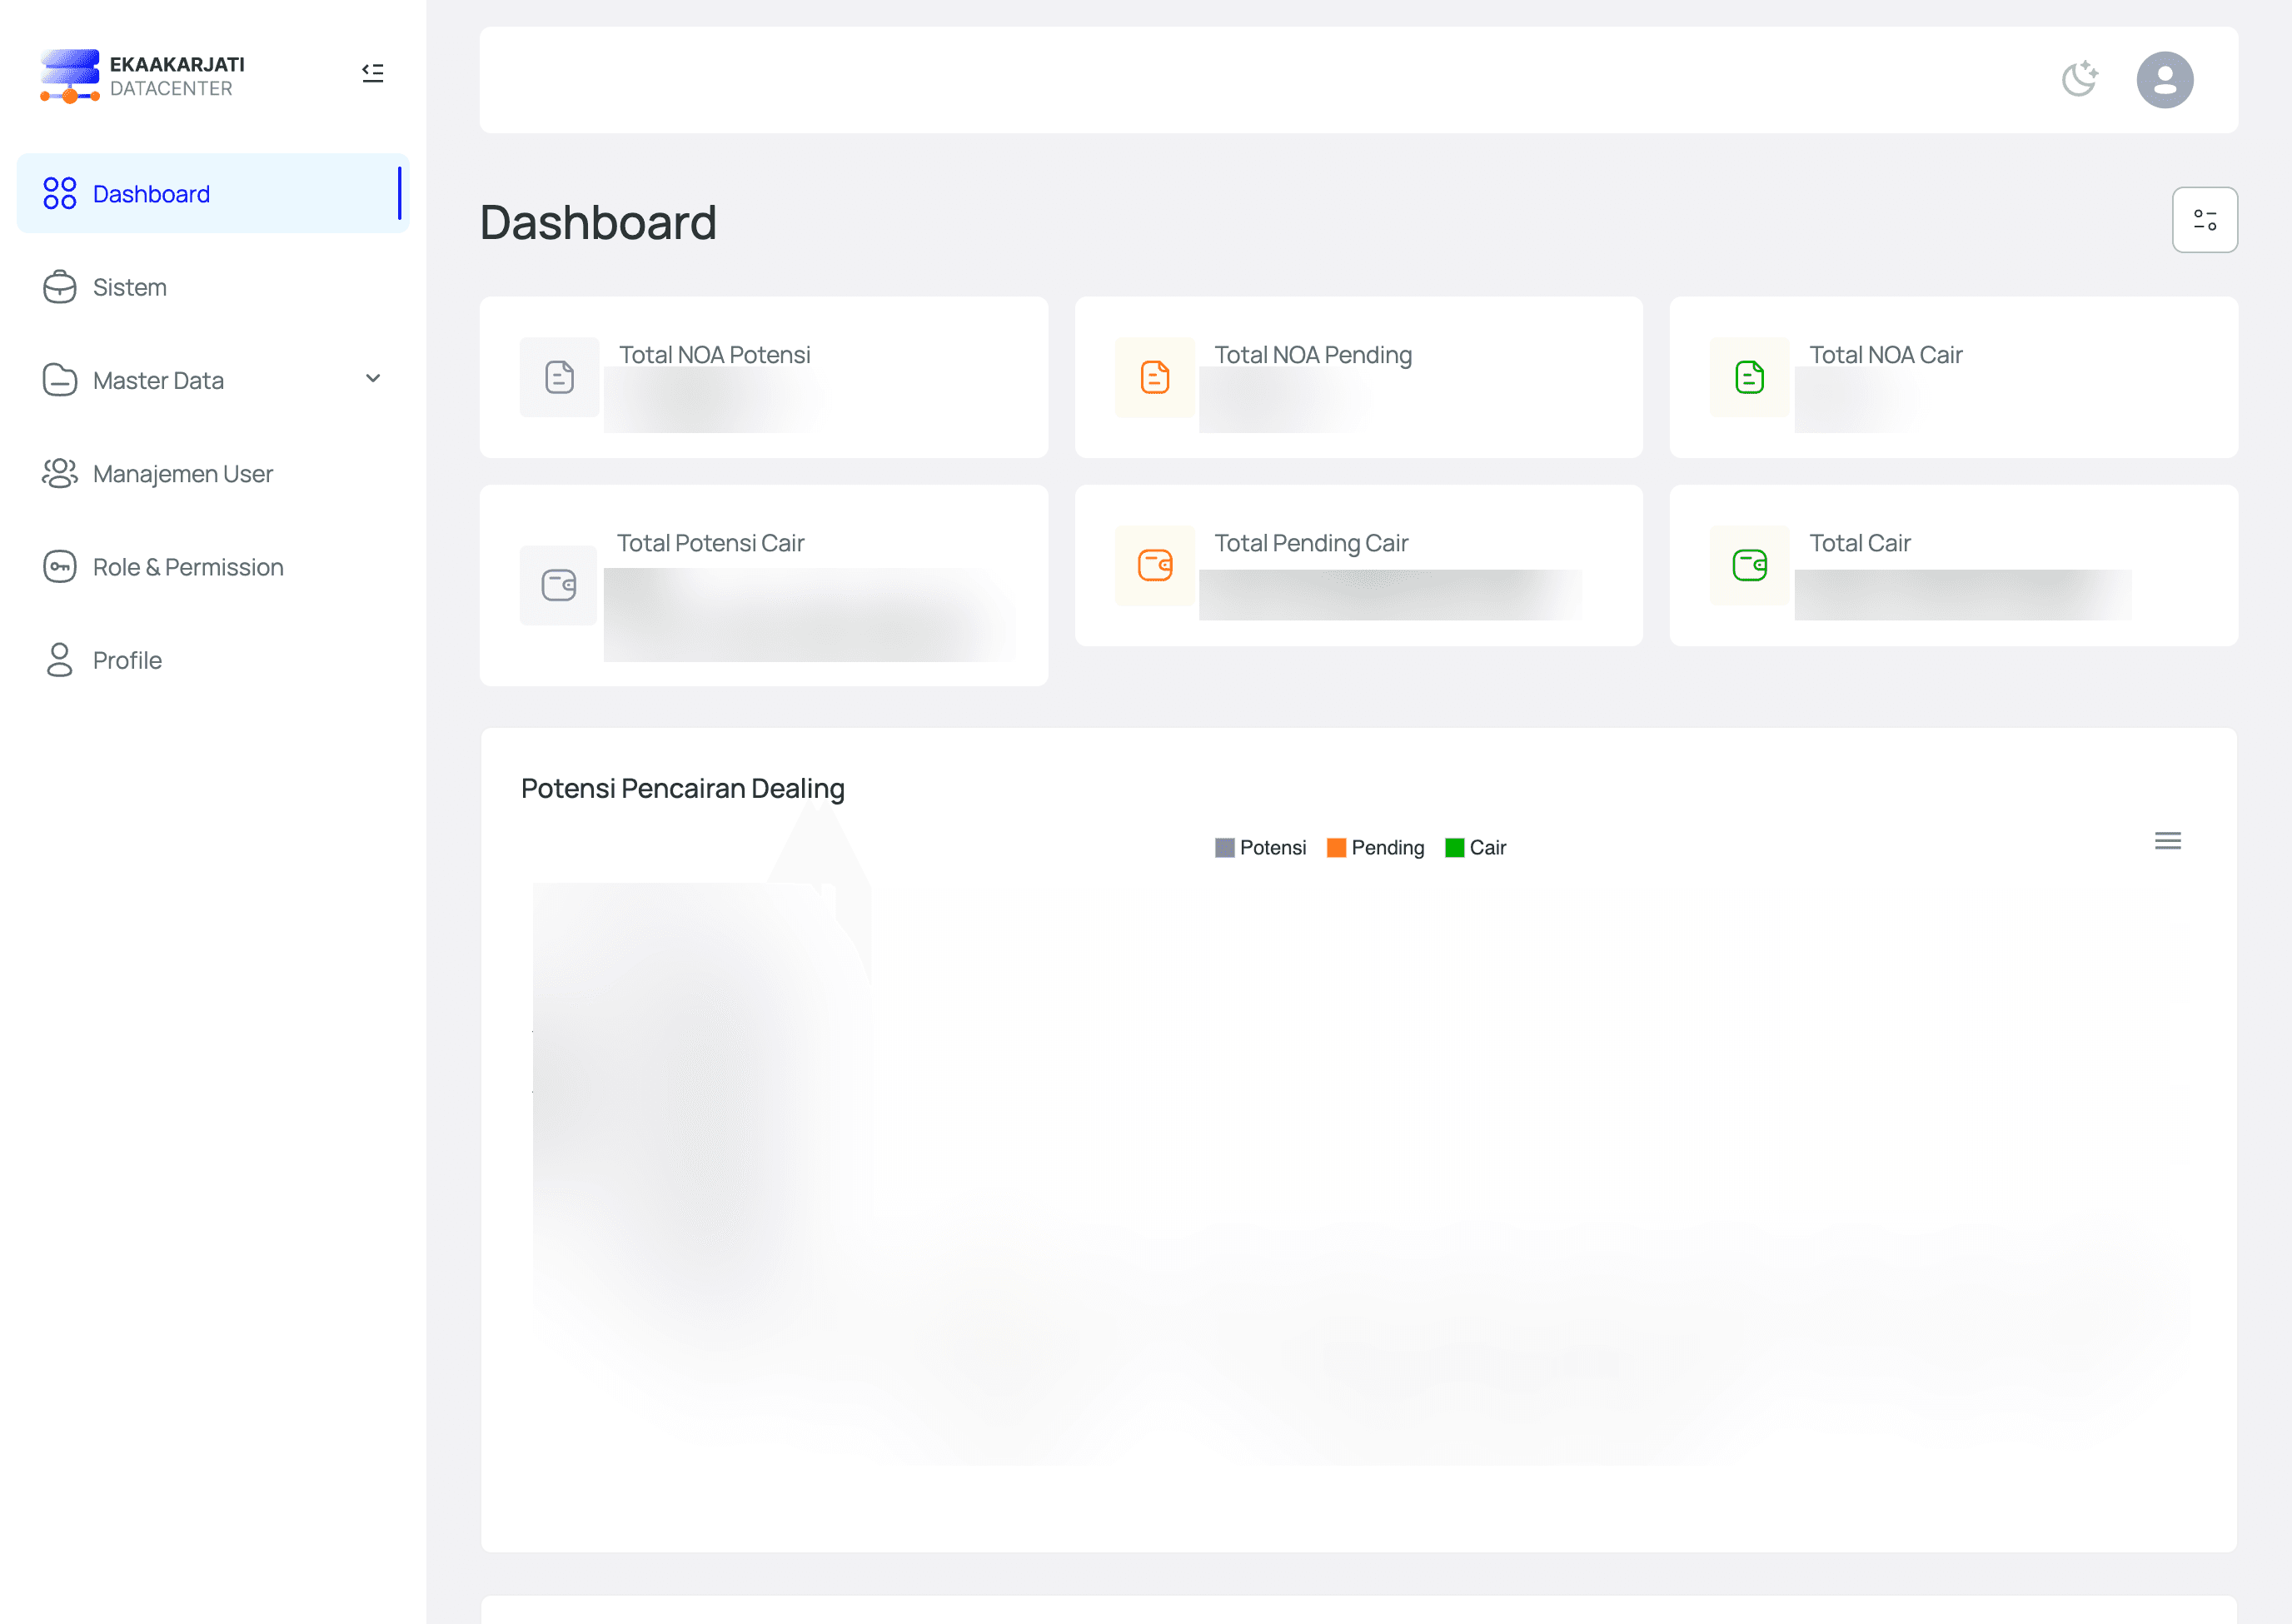Click the orange Pending legend swatch
Image resolution: width=2292 pixels, height=1624 pixels.
point(1336,848)
